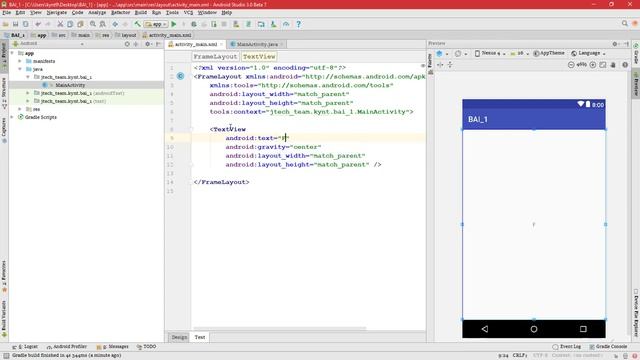640x360 pixels.
Task: Select MainActivity in project tree
Action: click(x=70, y=85)
